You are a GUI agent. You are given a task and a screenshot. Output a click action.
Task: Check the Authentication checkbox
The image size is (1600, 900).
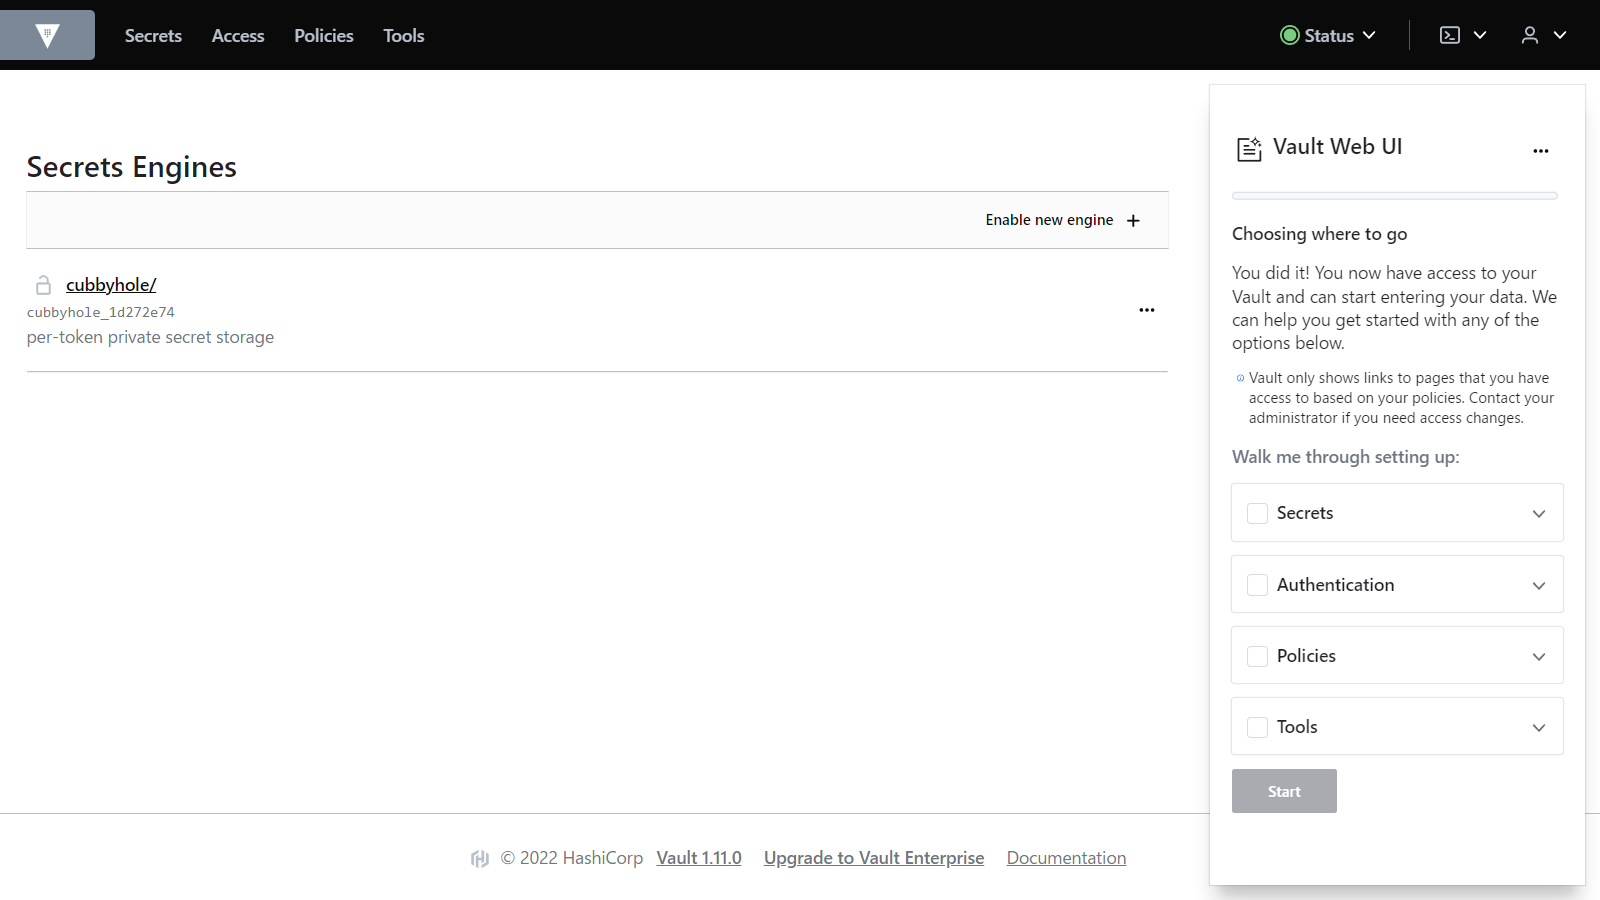coord(1257,585)
